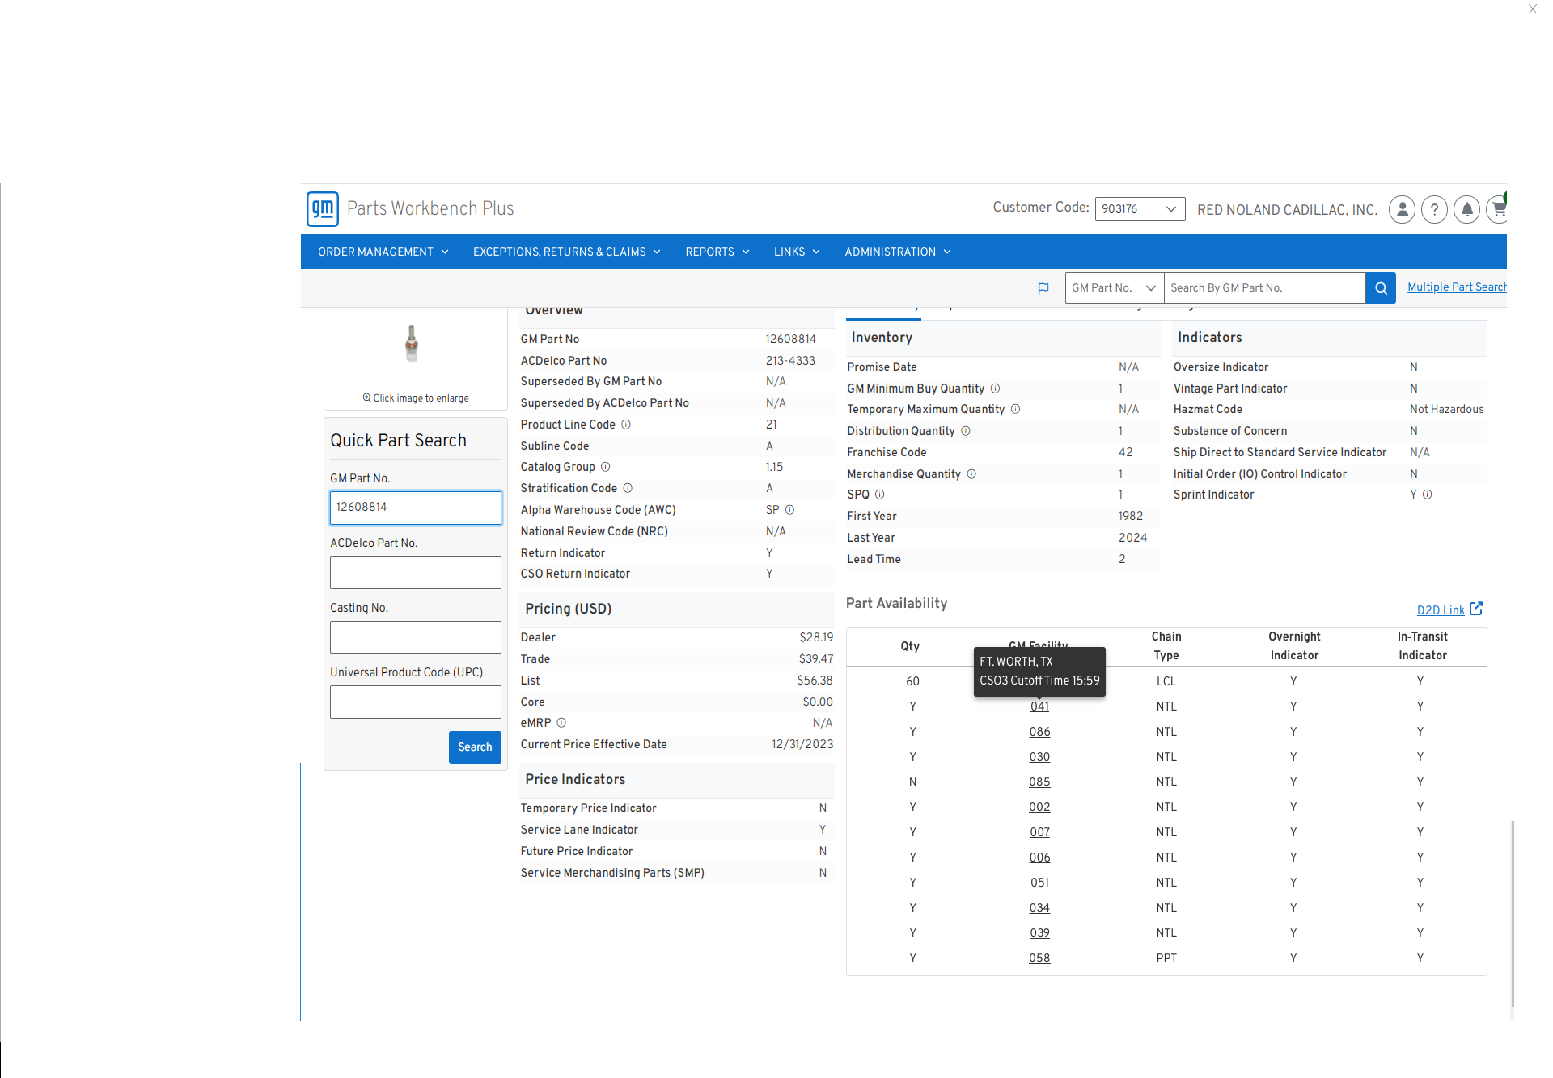Show info for Temporary Maximum Quantity
Viewport: 1553px width, 1078px height.
point(1015,409)
